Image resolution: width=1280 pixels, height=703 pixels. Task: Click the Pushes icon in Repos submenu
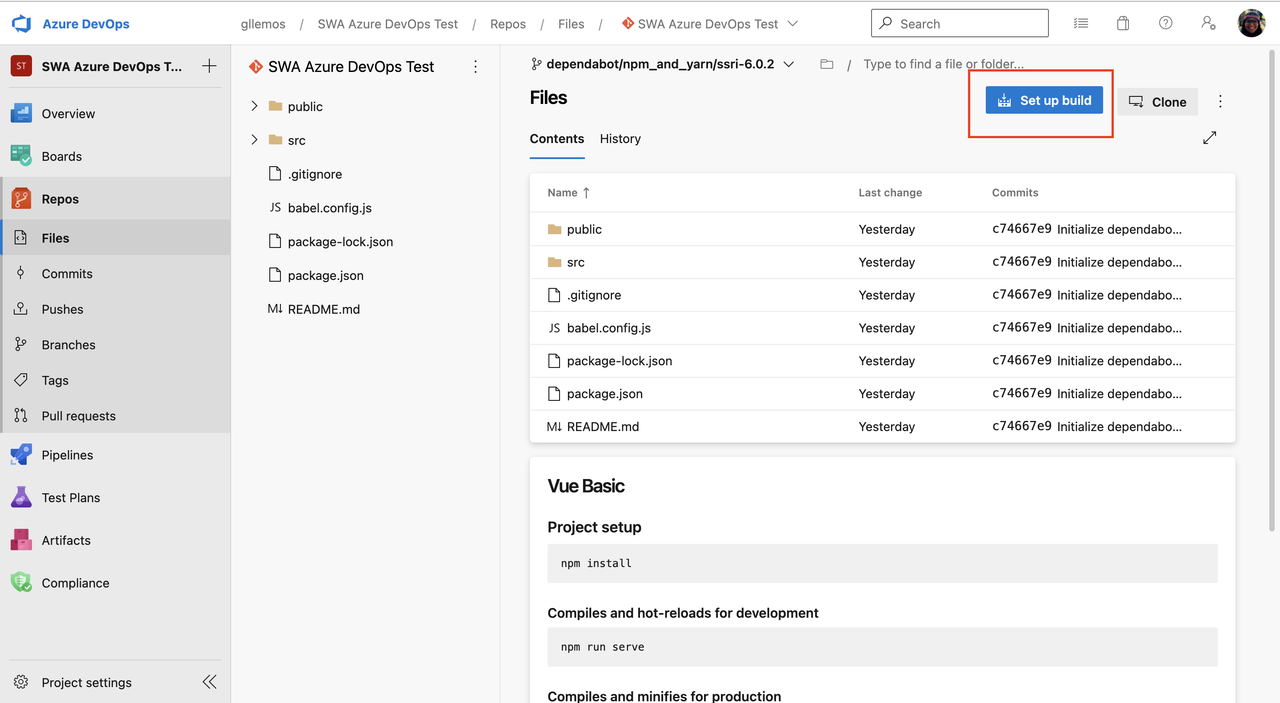21,309
